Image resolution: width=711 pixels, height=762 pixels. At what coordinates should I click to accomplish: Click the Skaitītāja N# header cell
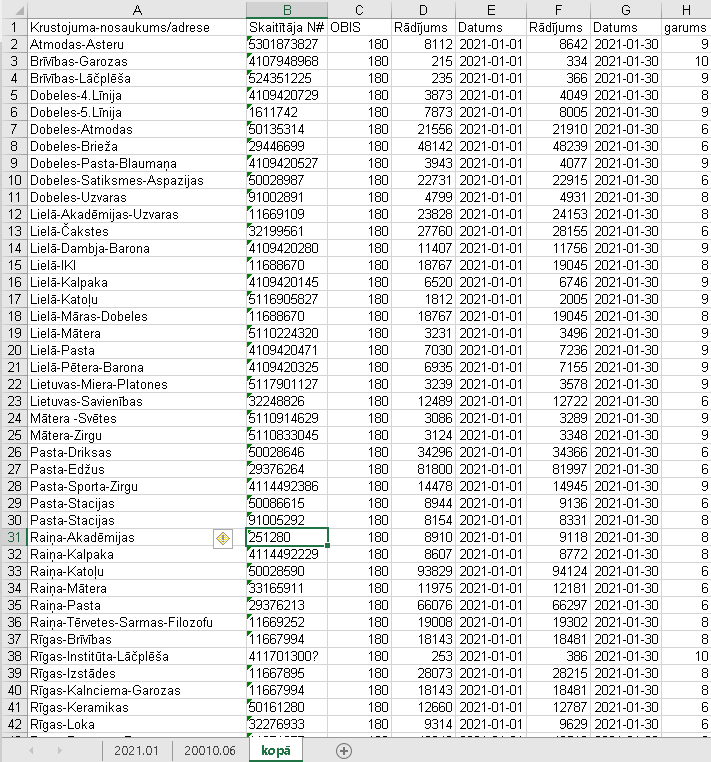(286, 27)
